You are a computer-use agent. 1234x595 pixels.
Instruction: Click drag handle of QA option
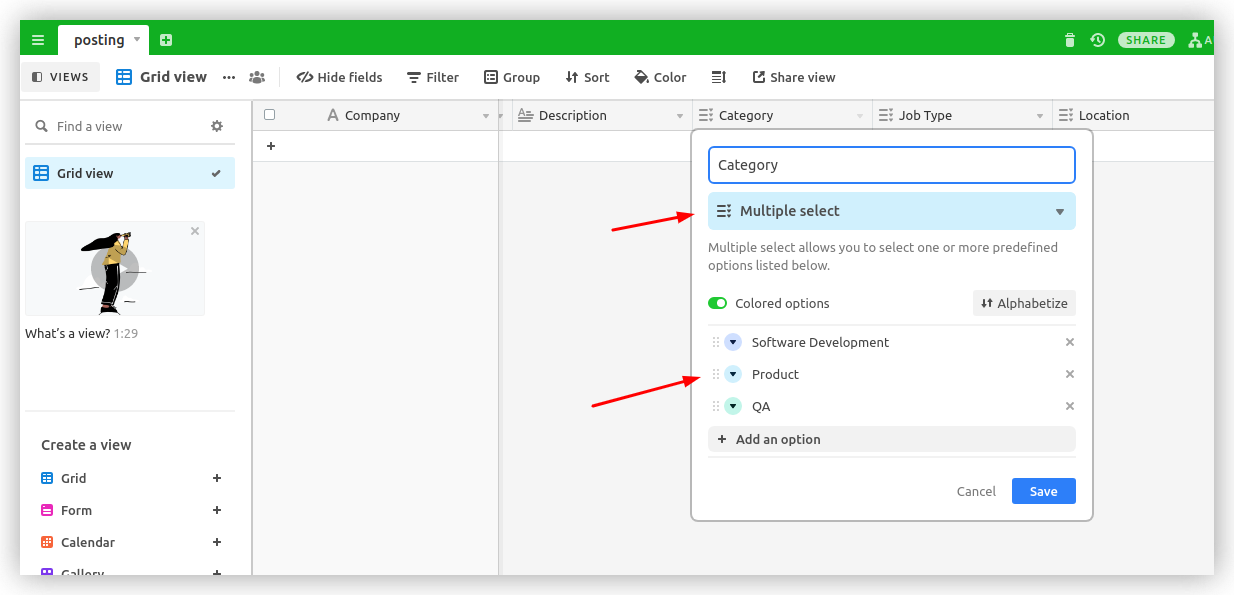[x=716, y=406]
